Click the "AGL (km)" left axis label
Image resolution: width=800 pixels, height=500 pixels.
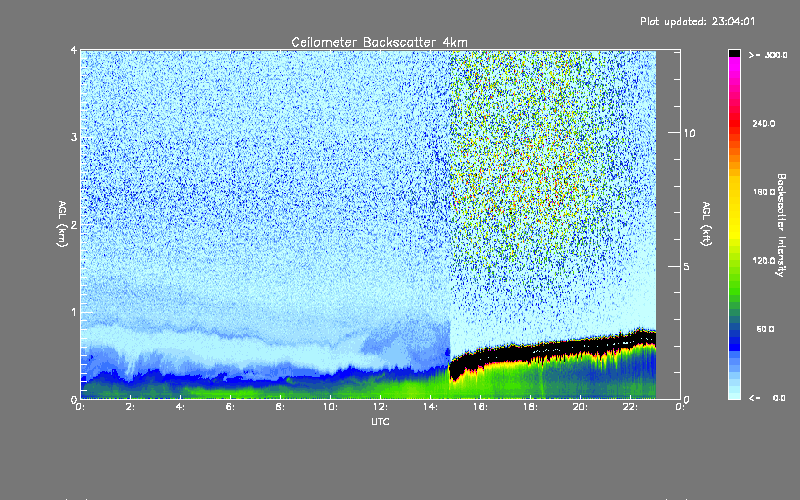[x=62, y=224]
